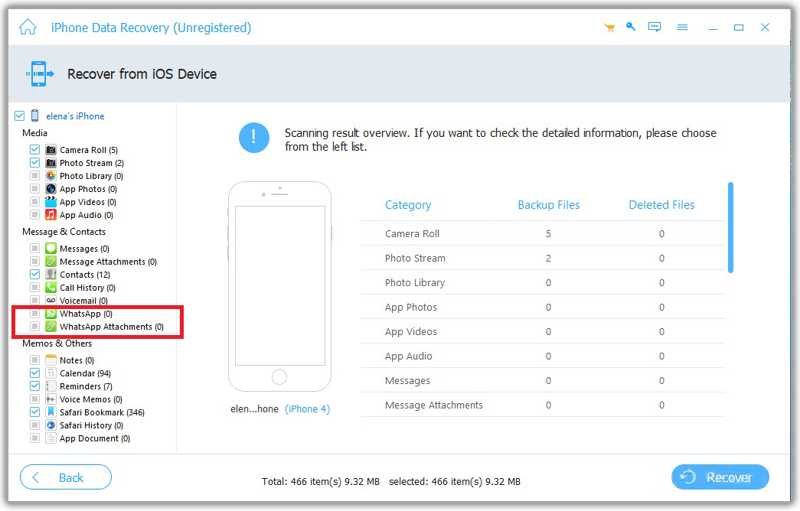Toggle the Messages checkbox
The width and height of the screenshot is (800, 511).
pyautogui.click(x=35, y=248)
